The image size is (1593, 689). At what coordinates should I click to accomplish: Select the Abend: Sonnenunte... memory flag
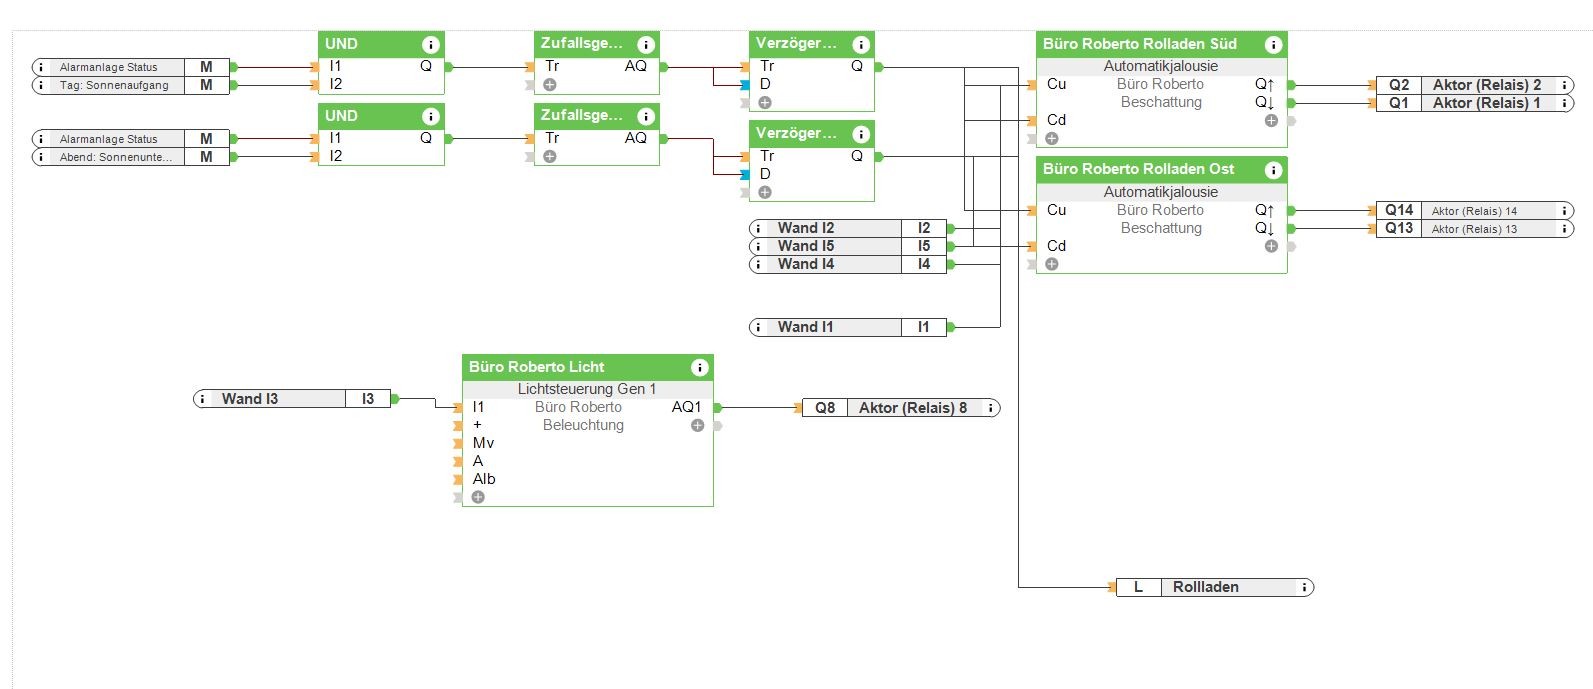click(x=115, y=157)
